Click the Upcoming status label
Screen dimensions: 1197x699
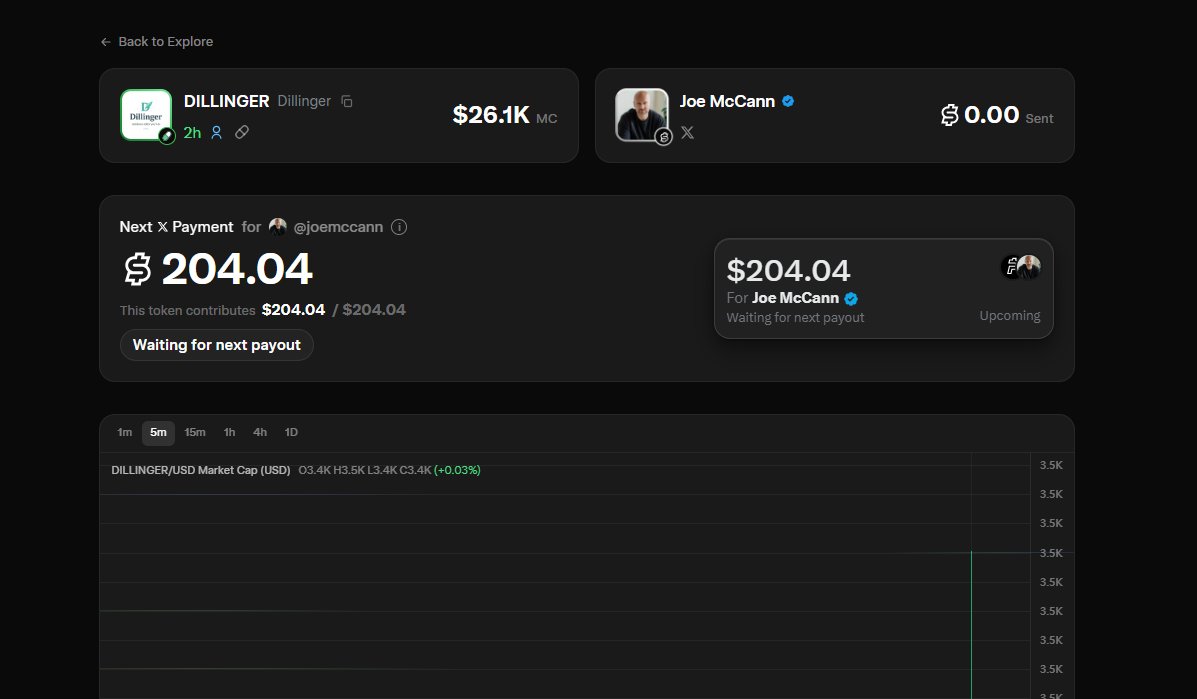1009,316
